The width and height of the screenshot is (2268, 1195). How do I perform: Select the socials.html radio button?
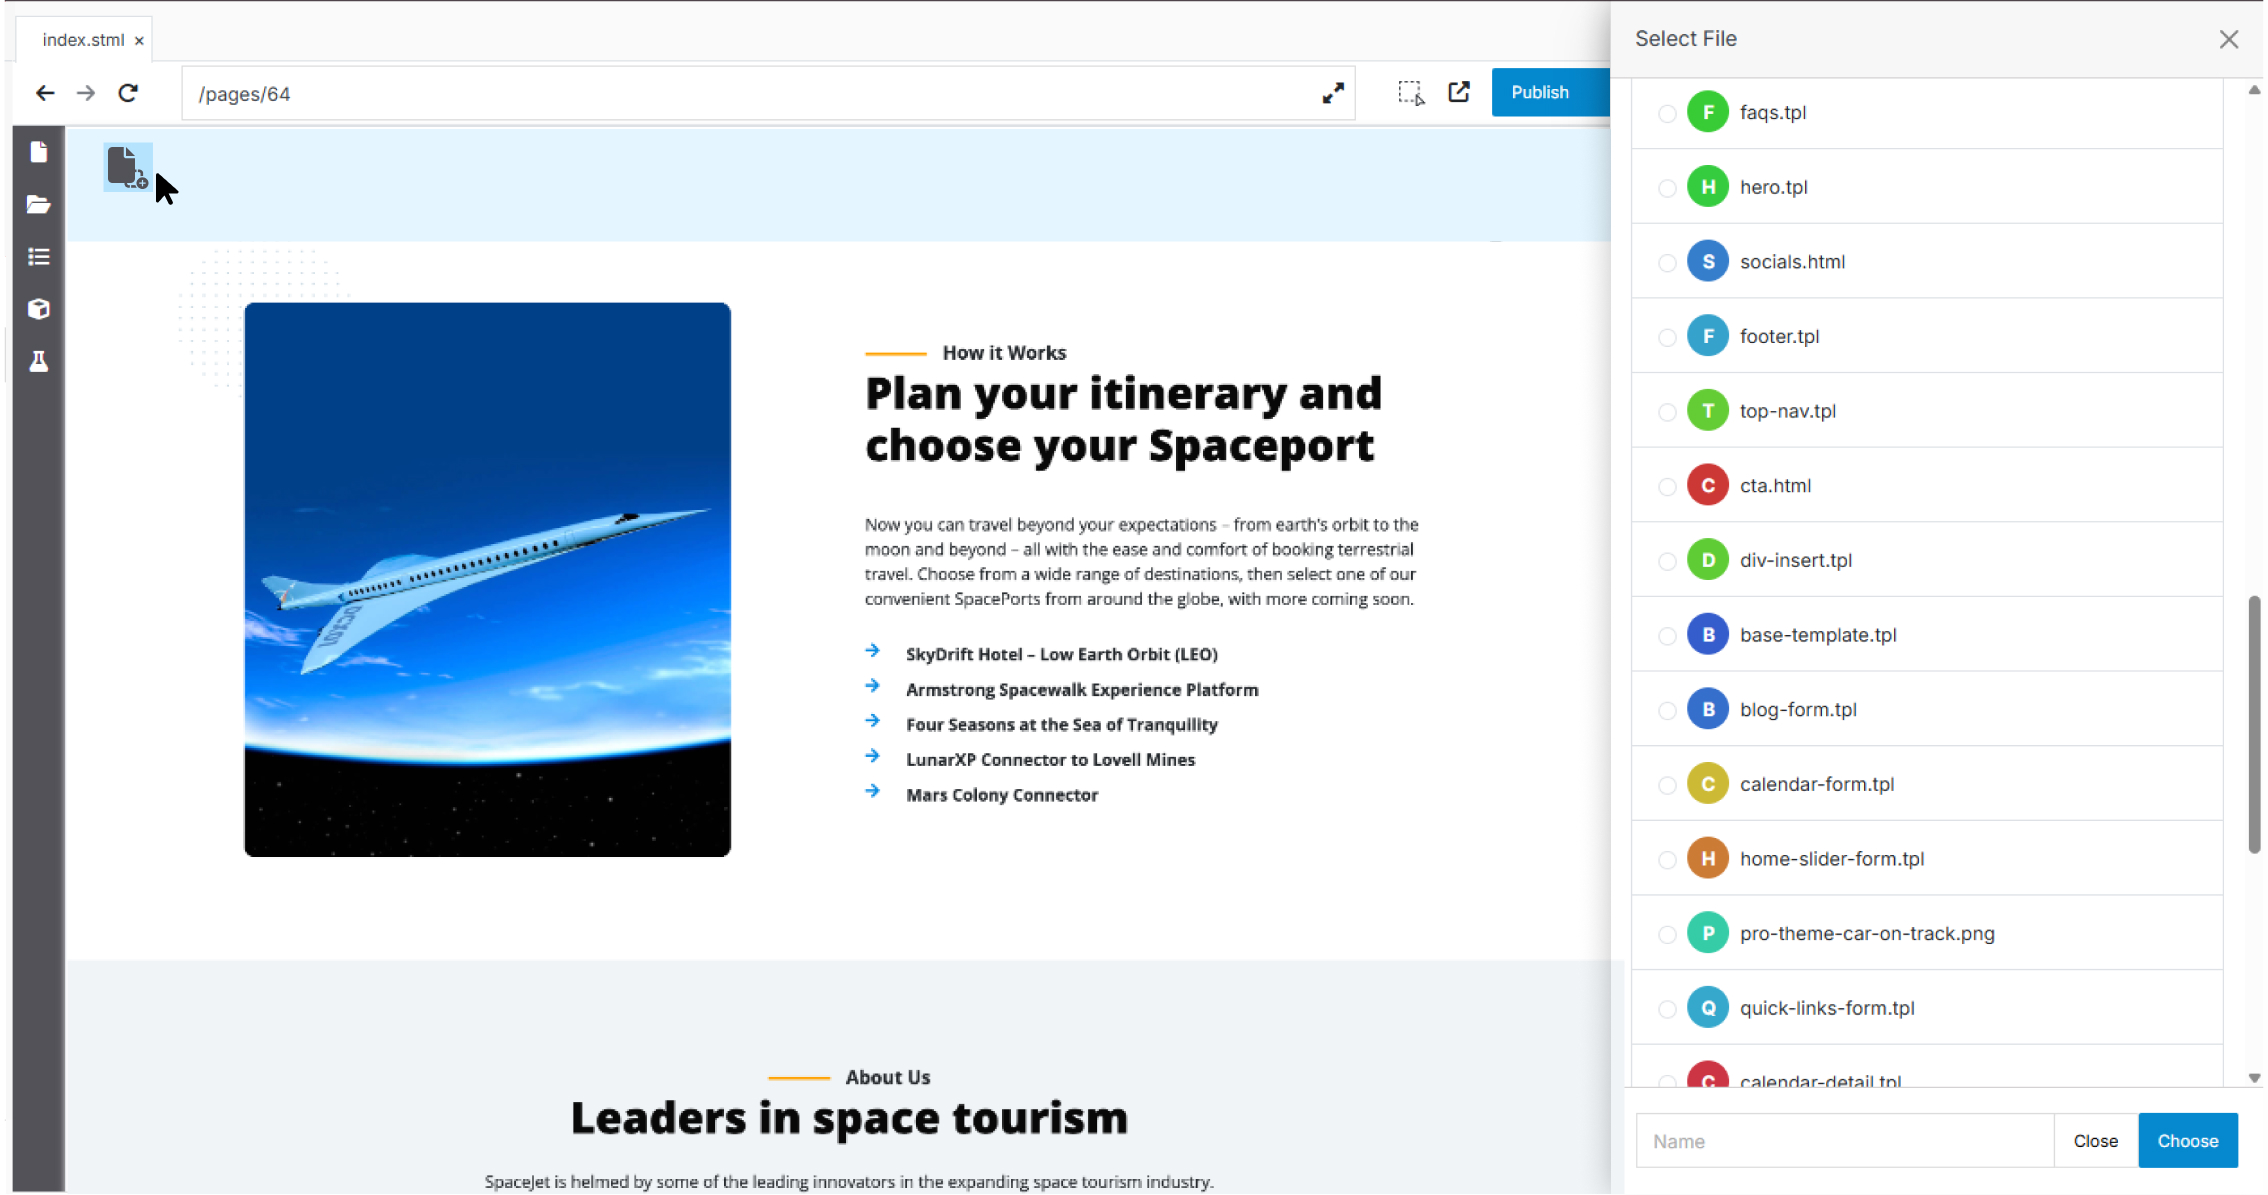coord(1667,263)
